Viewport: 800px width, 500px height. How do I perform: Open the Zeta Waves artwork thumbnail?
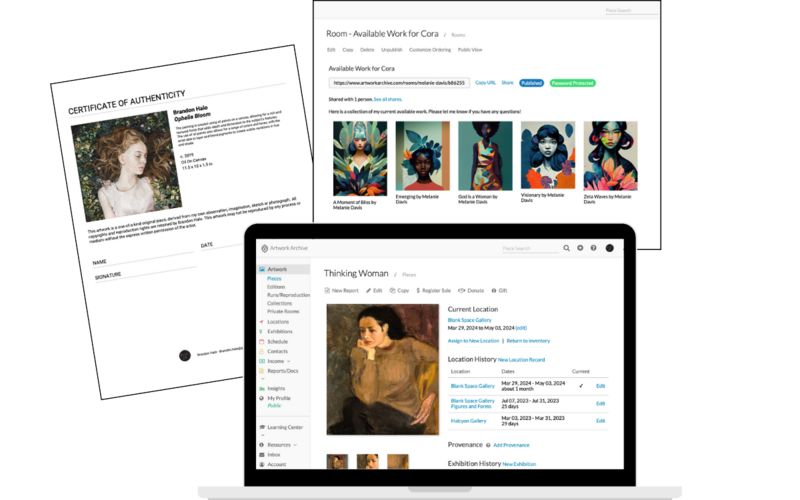(610, 156)
